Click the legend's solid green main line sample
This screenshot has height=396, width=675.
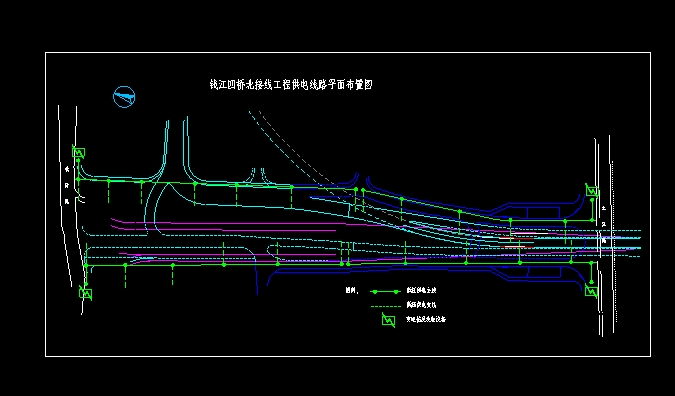385,292
